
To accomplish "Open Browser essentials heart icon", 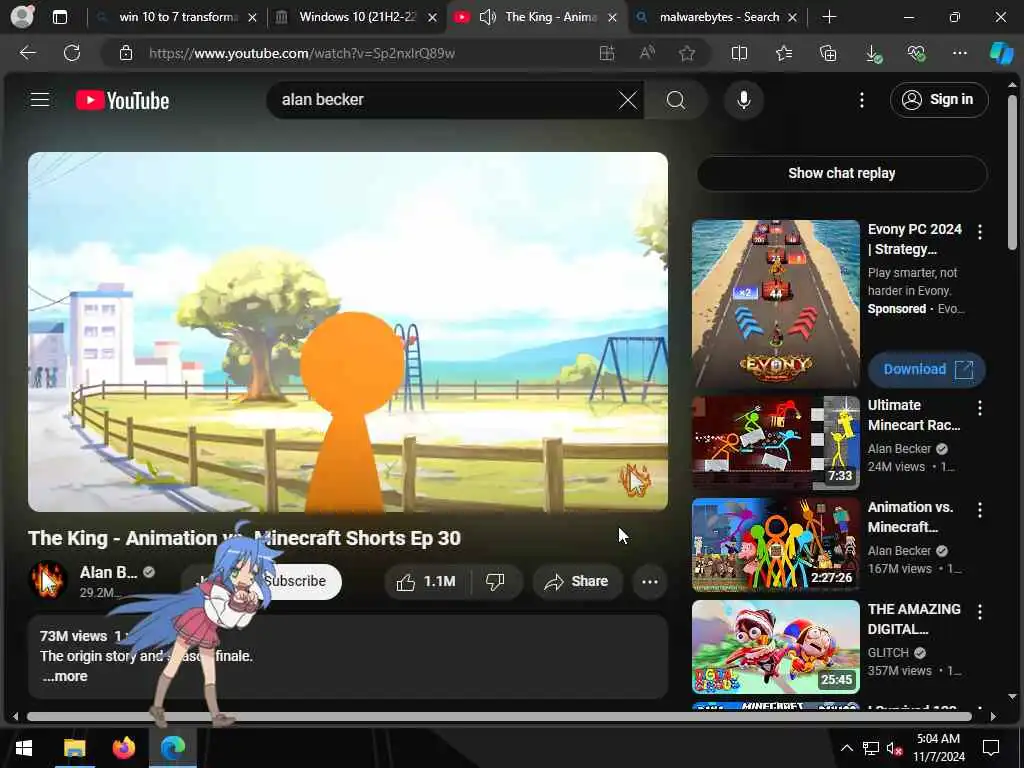I will [916, 53].
